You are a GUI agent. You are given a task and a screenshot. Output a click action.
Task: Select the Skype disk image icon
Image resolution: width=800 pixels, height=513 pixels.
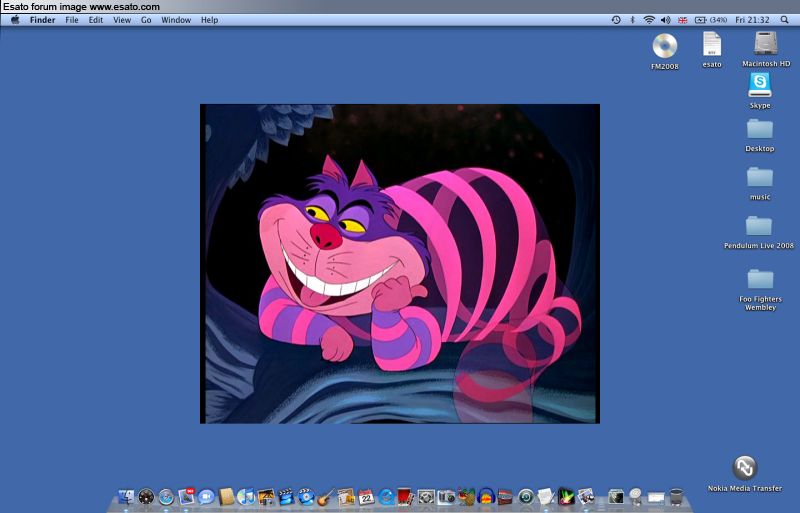click(760, 85)
